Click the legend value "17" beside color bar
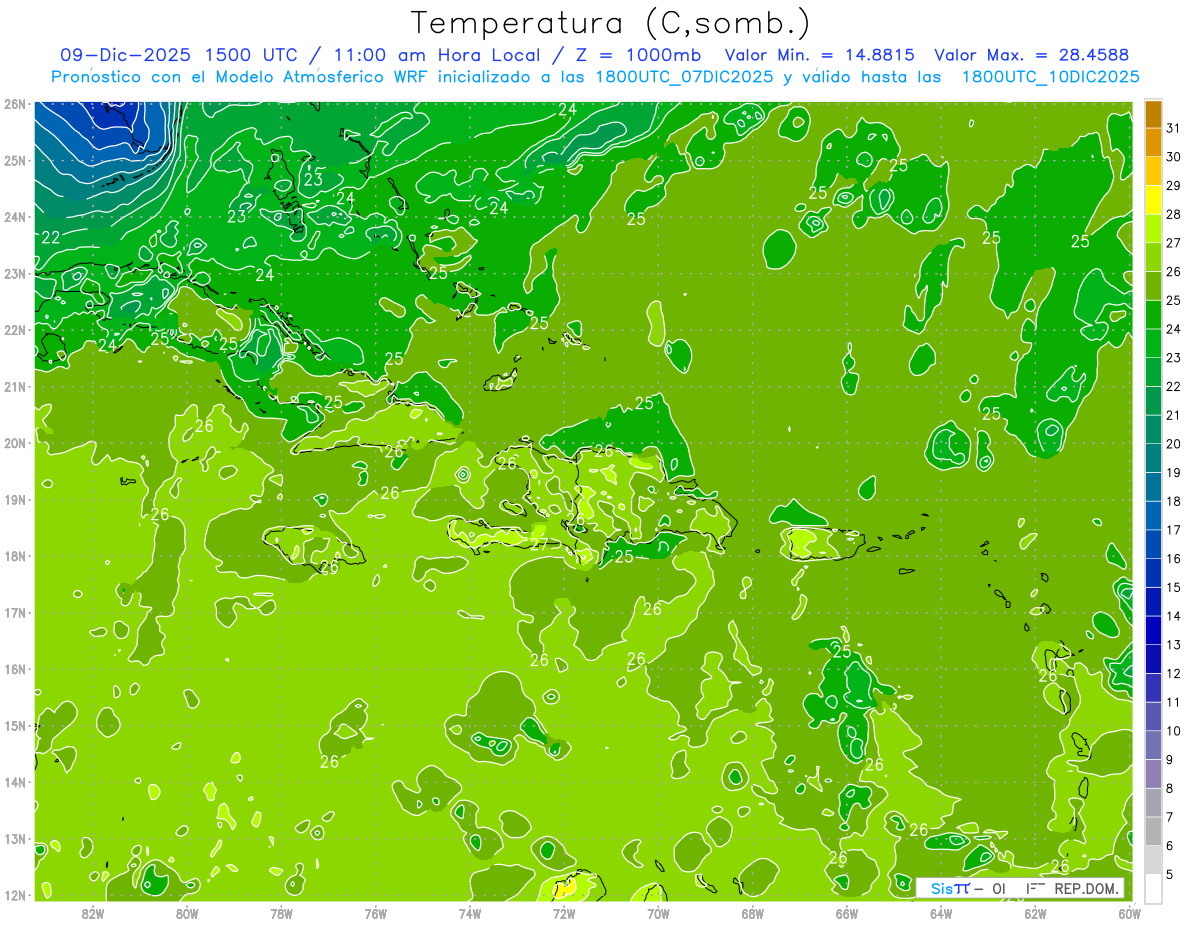Viewport: 1200px width, 927px height. coord(1174,530)
